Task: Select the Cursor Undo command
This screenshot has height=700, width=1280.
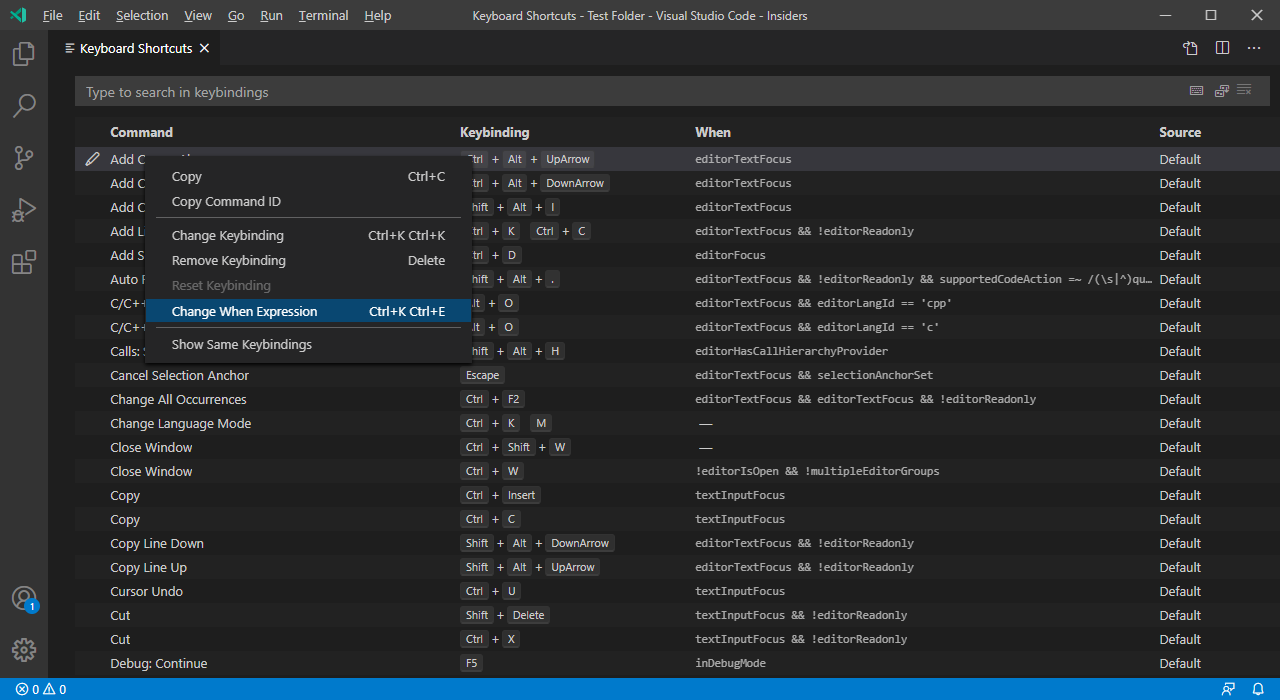Action: click(x=146, y=591)
